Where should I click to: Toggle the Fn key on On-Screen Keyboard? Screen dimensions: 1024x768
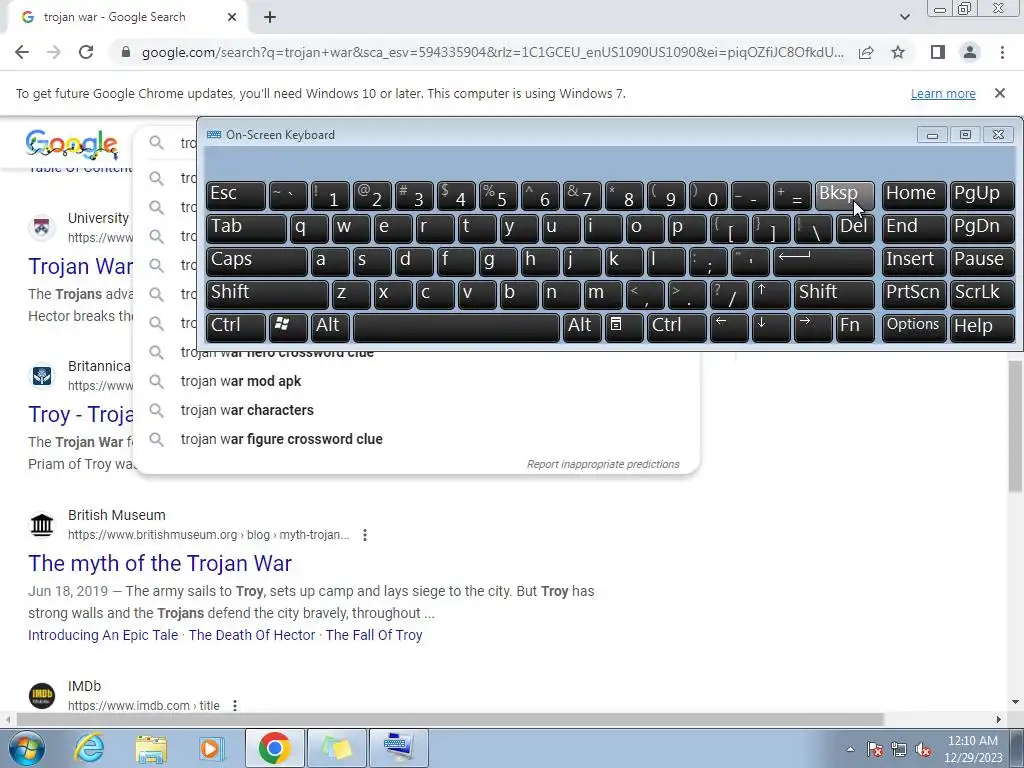click(854, 327)
